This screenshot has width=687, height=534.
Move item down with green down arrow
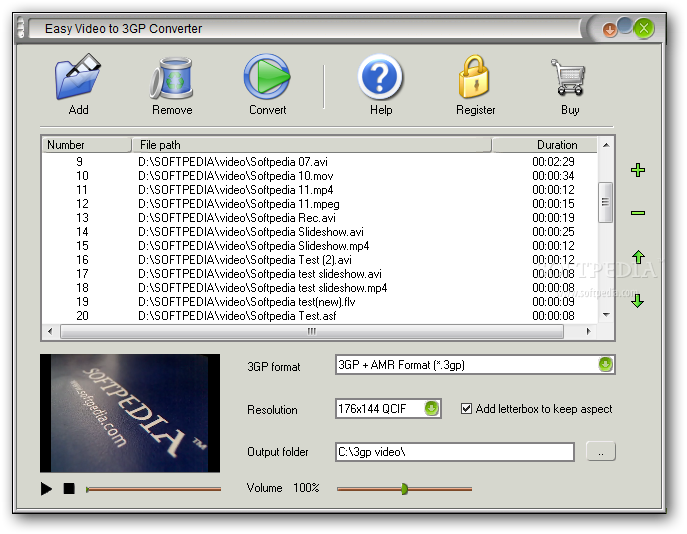[x=638, y=301]
